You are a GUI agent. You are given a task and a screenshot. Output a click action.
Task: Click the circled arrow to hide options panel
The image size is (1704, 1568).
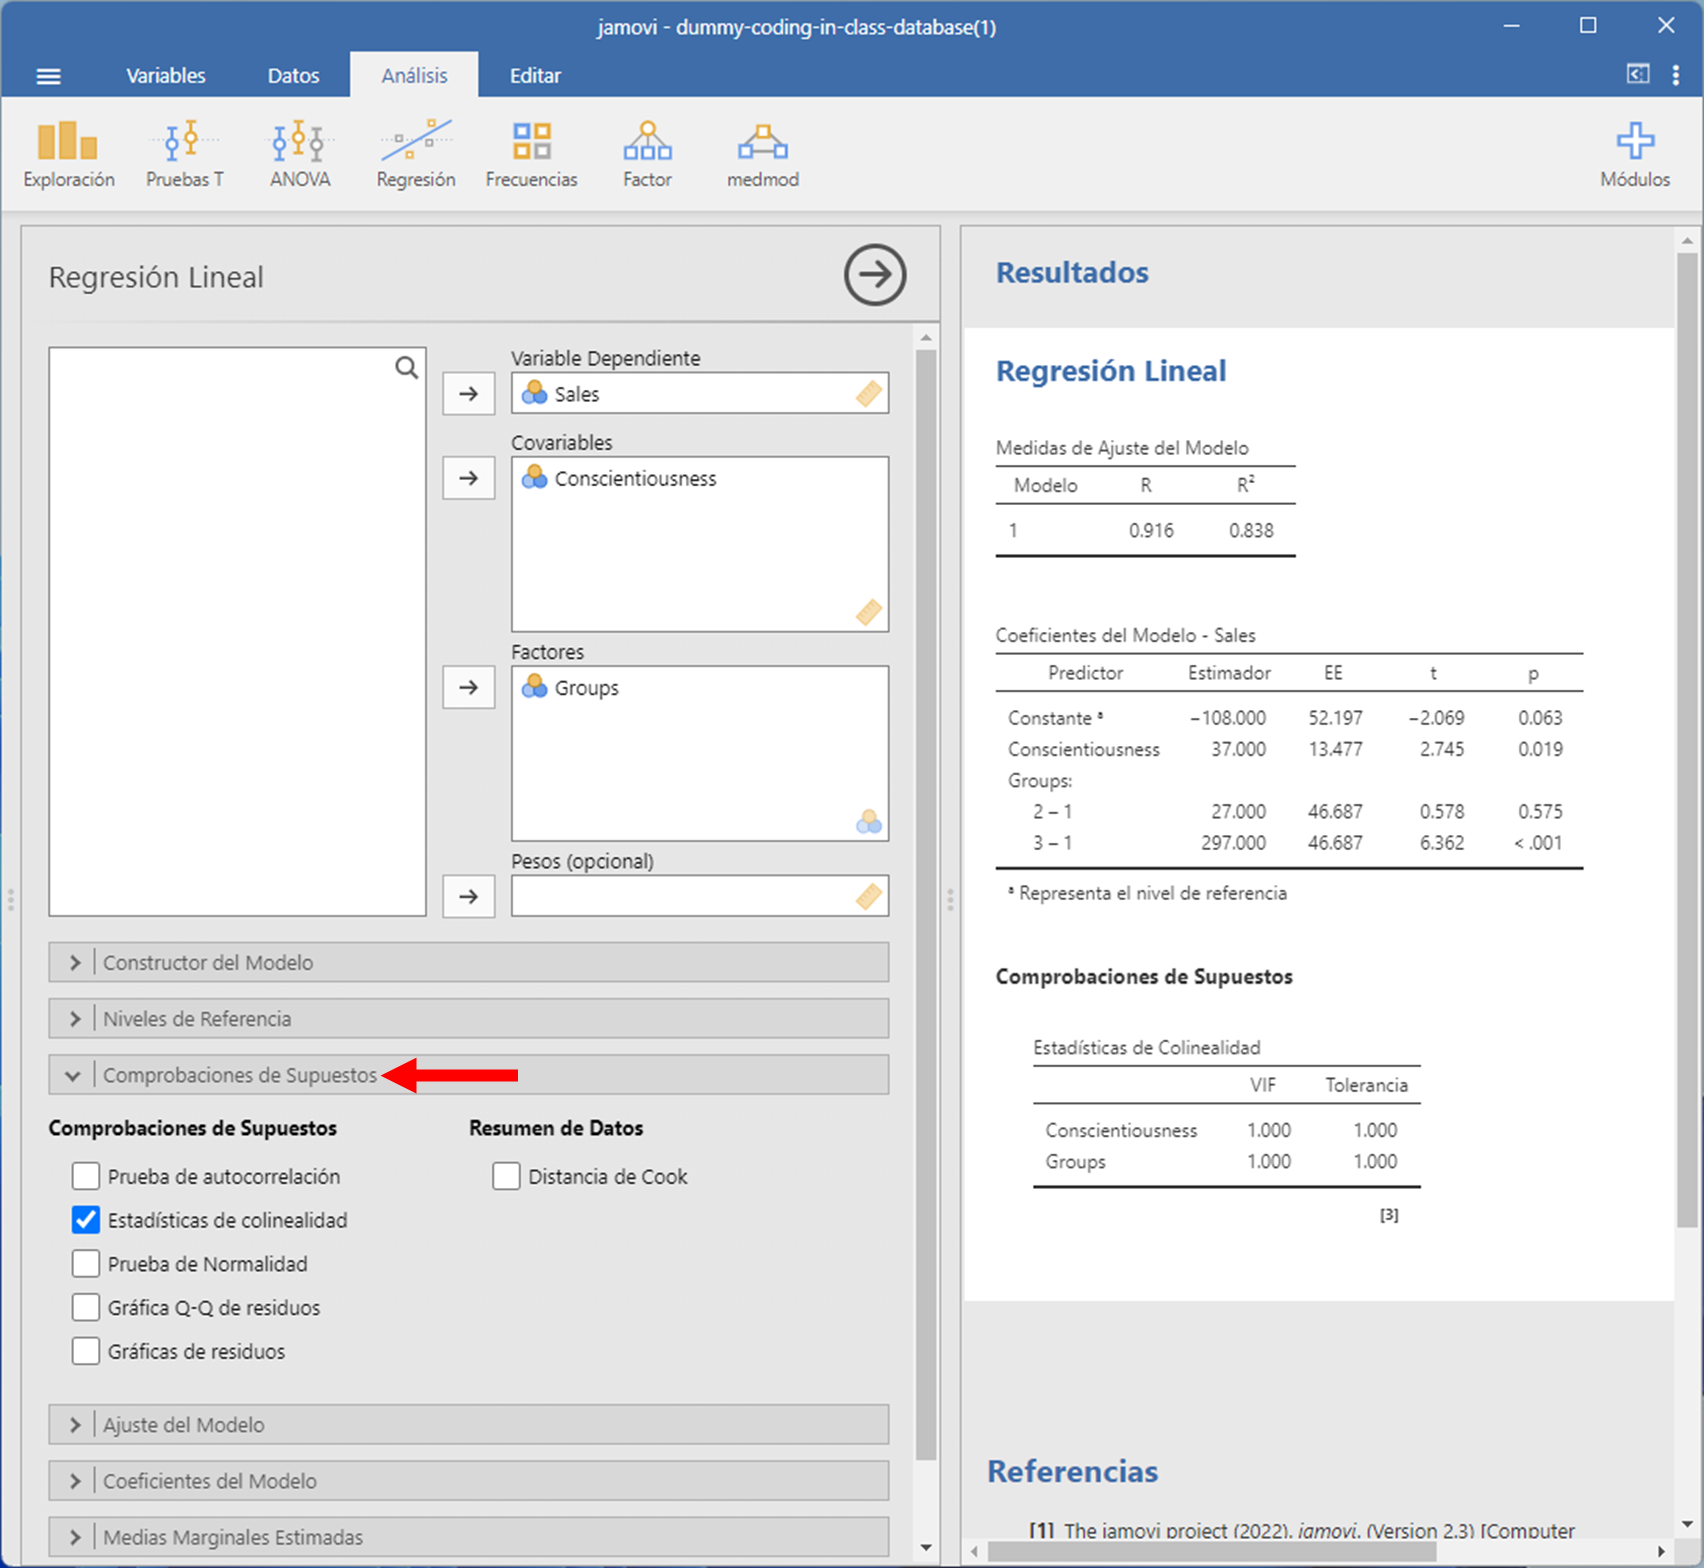[874, 275]
